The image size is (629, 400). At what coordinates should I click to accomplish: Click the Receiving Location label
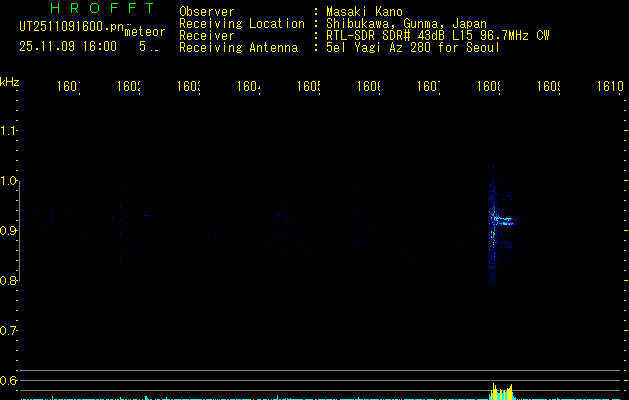(x=242, y=24)
